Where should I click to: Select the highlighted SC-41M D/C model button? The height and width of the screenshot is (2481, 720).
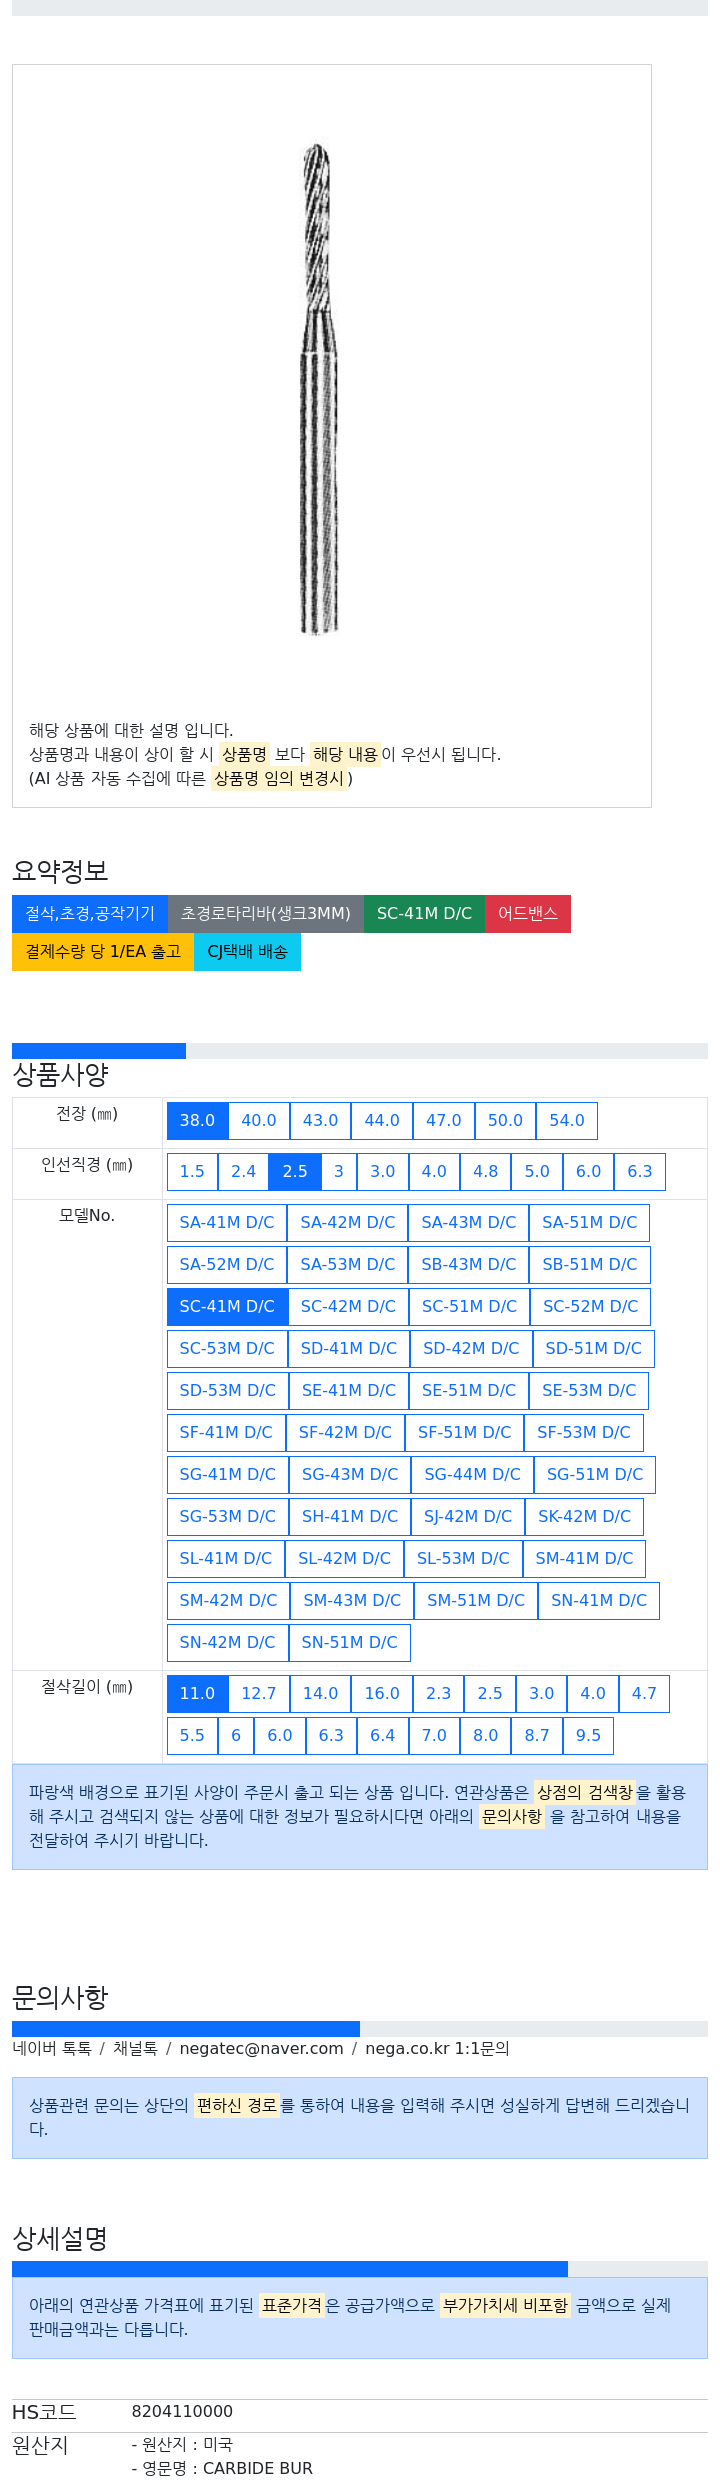(x=227, y=1306)
